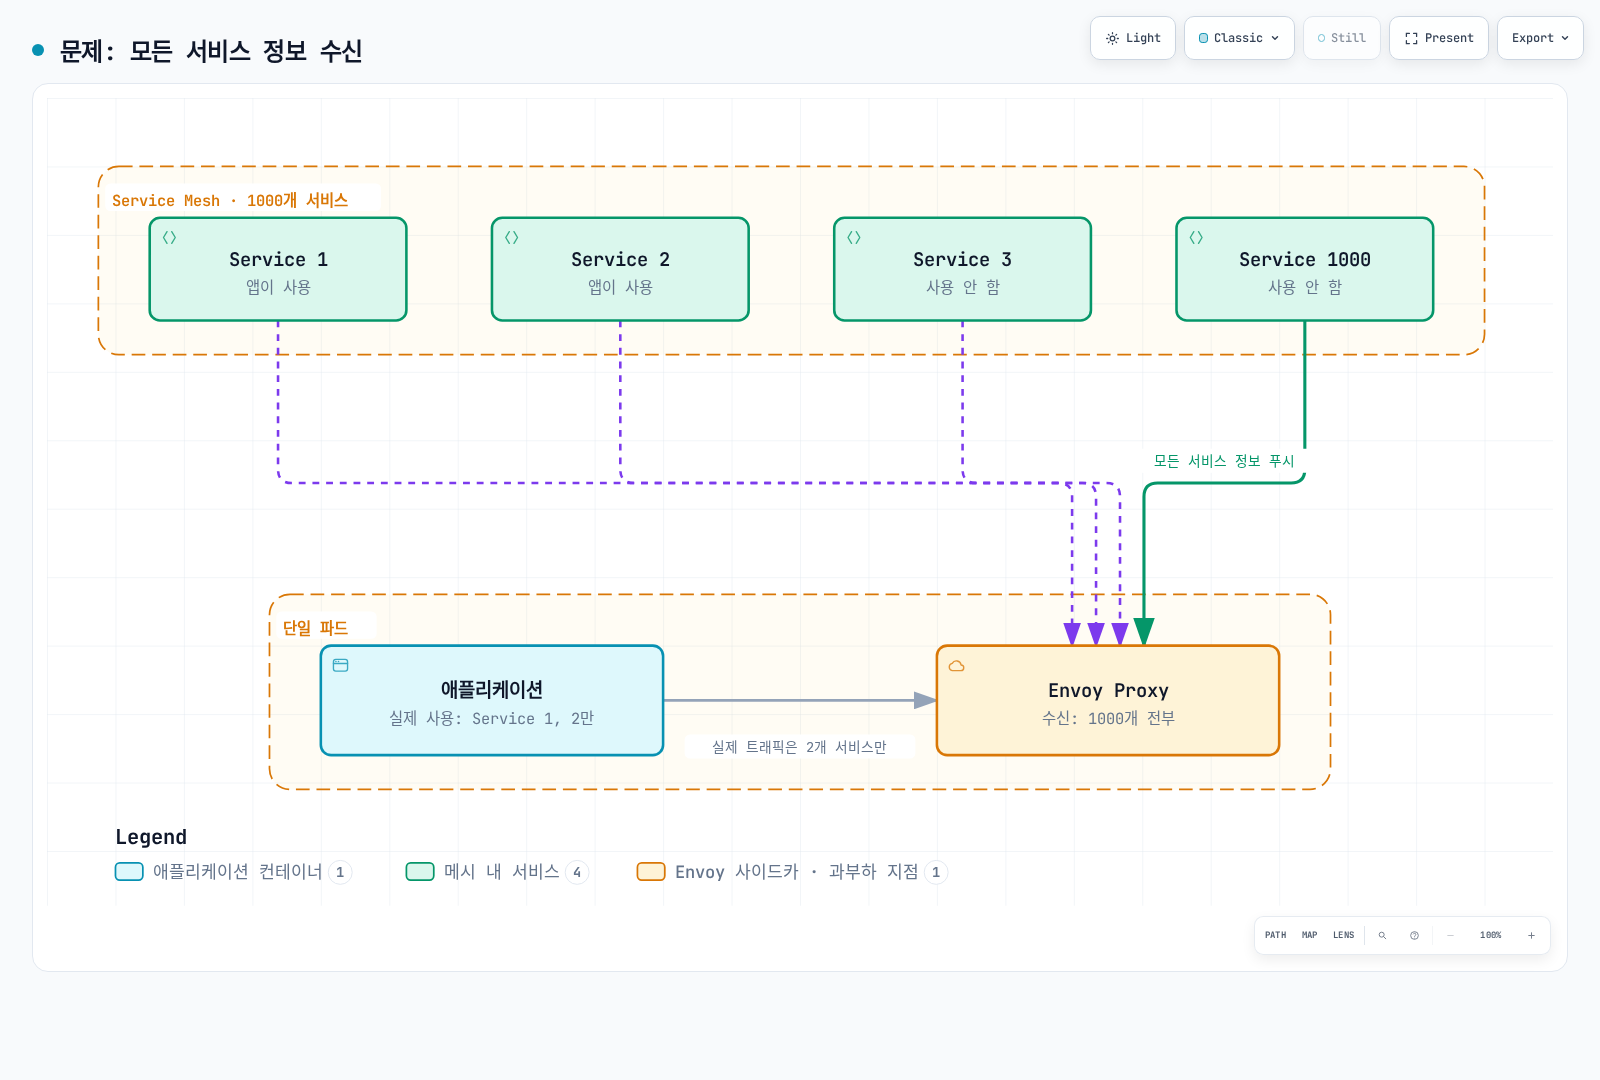The width and height of the screenshot is (1600, 1080).
Task: Click the code icon on Service 3 node
Action: tap(854, 238)
